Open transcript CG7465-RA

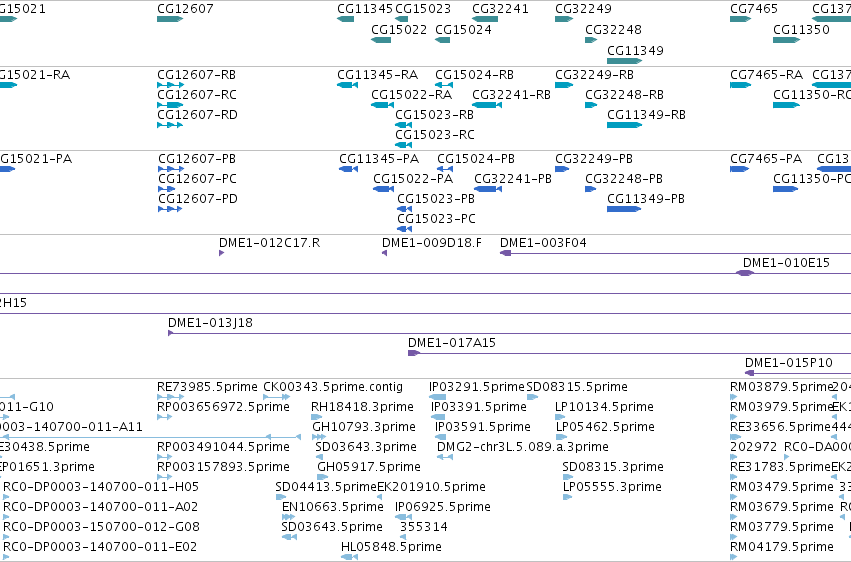coord(766,74)
